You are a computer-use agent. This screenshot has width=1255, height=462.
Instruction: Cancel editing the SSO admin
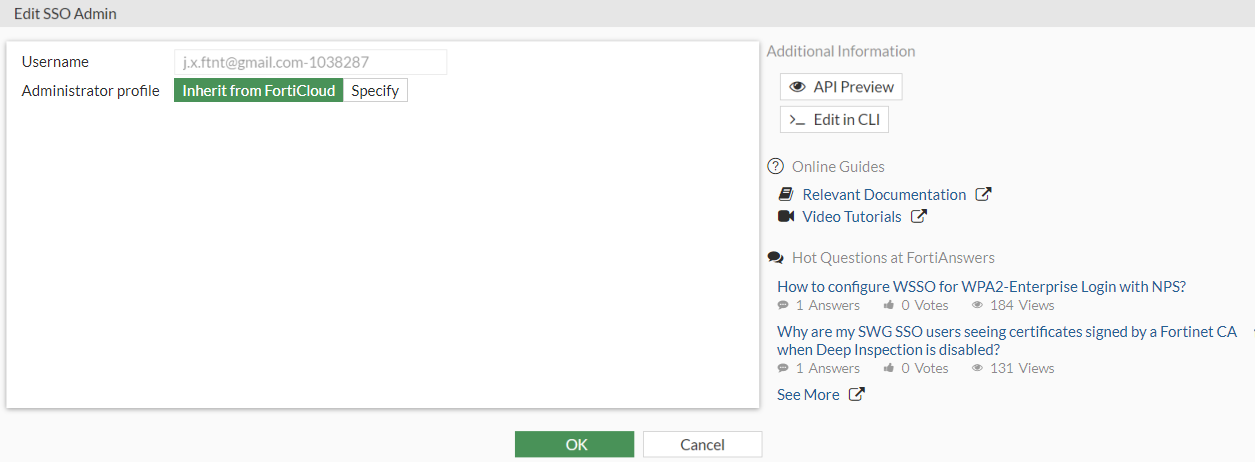pos(702,445)
